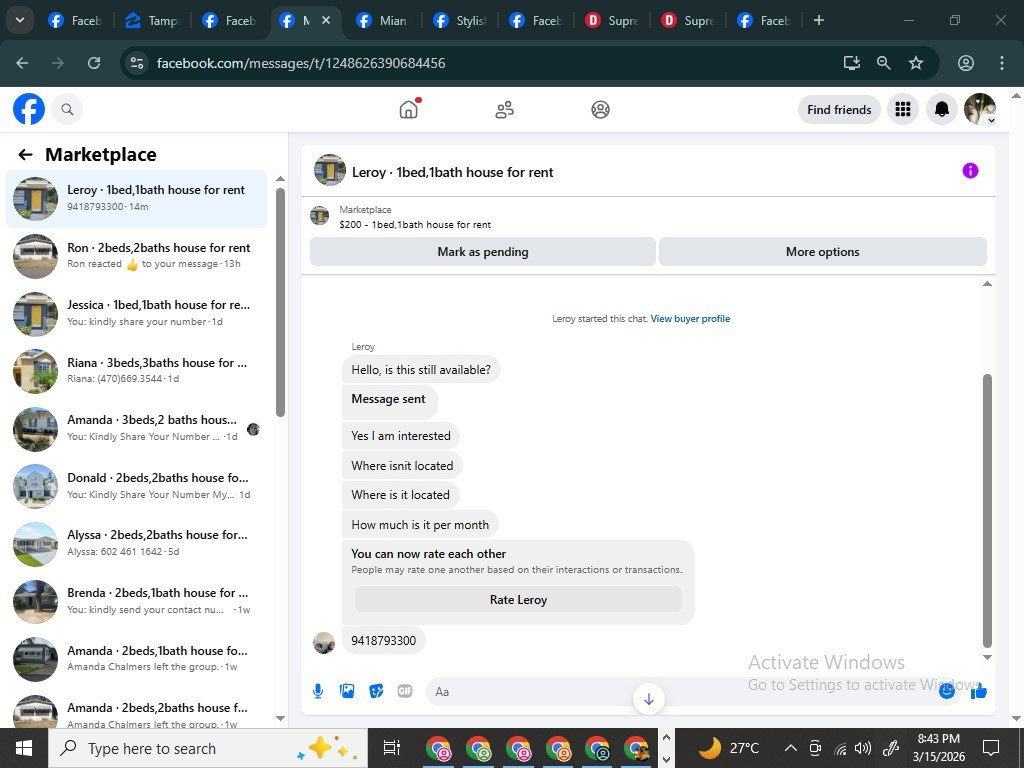1024x768 pixels.
Task: Click Mark as pending
Action: pos(483,252)
